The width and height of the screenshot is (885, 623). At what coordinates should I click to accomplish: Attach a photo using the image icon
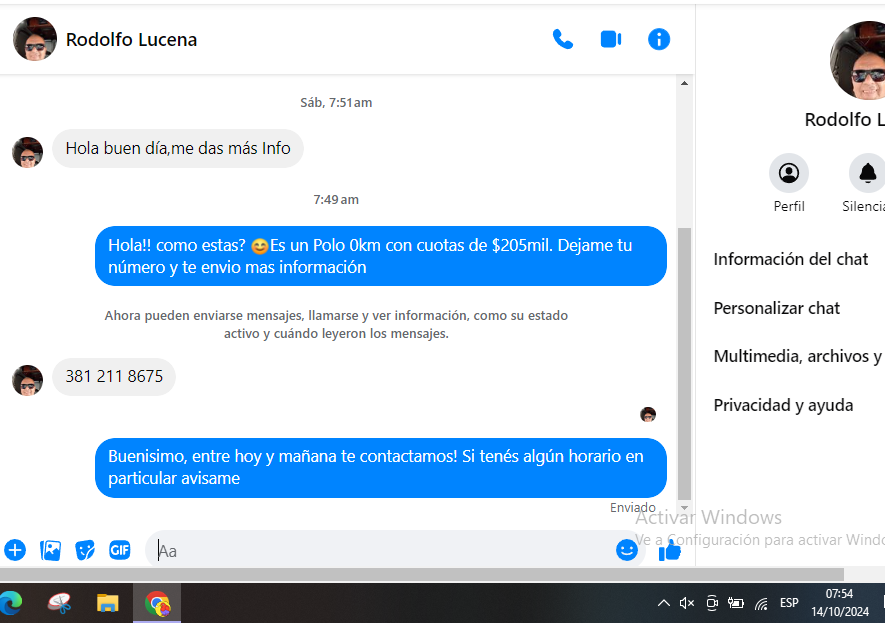coord(50,550)
